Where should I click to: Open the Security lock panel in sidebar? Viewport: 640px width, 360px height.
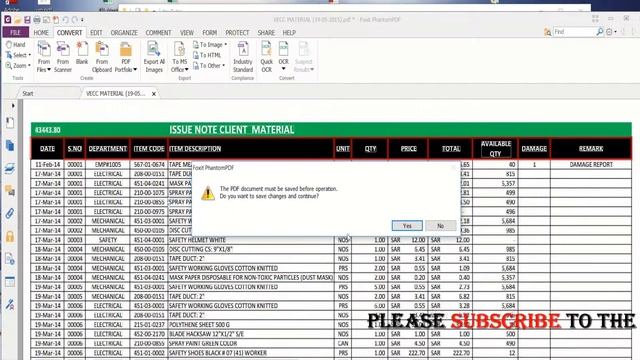click(10, 236)
